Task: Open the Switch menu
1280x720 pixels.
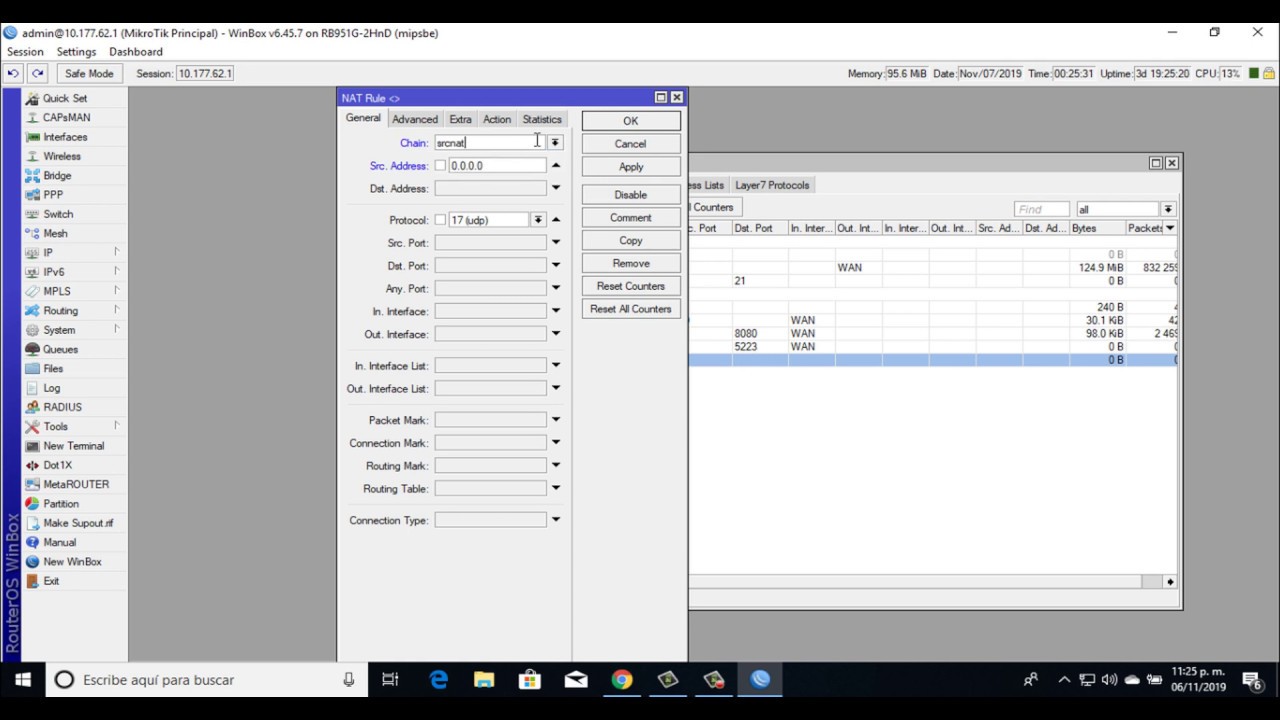Action: coord(58,214)
